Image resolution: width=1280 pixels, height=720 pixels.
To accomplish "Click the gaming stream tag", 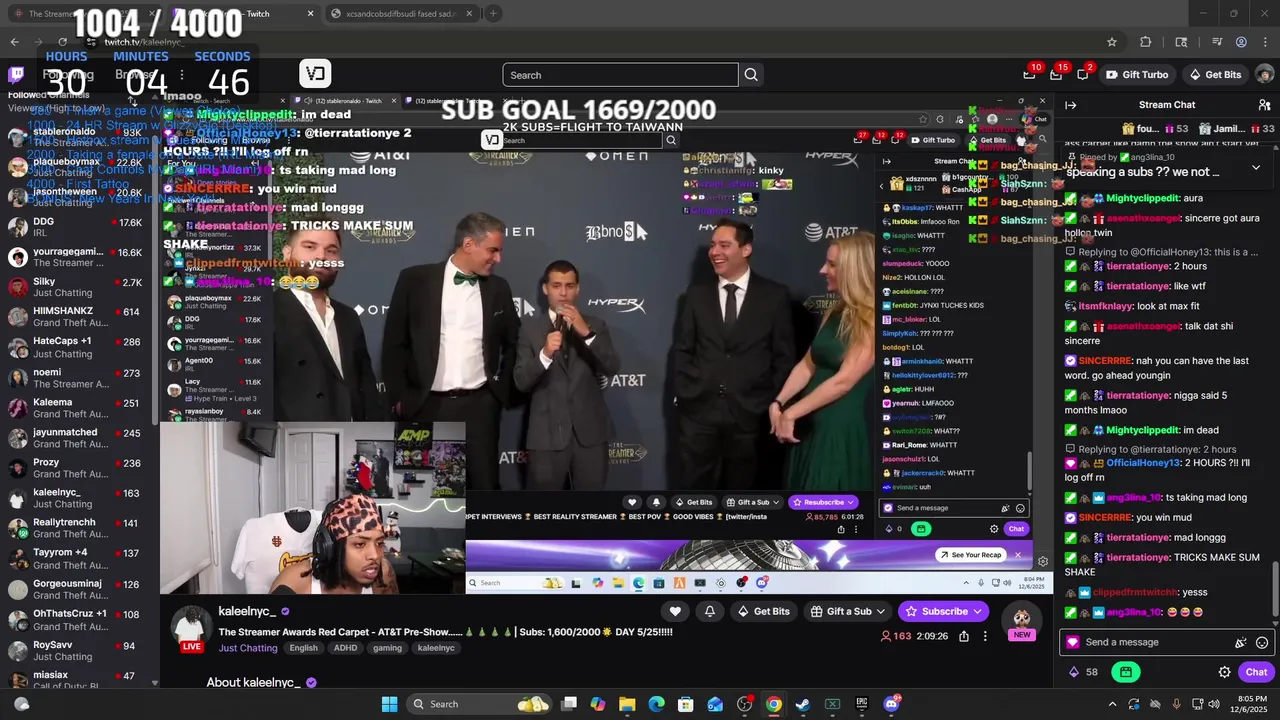I will pos(387,648).
